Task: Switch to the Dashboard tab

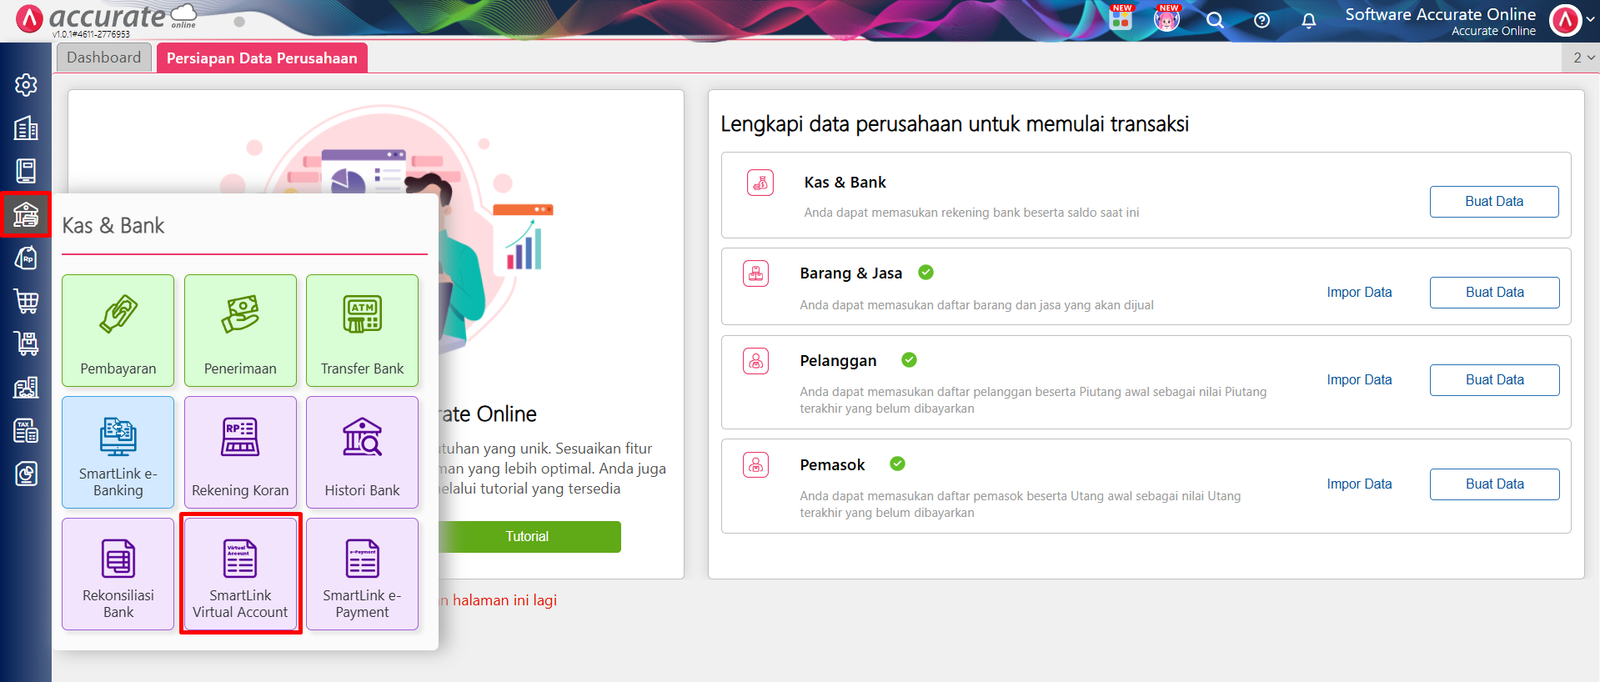Action: pos(104,57)
